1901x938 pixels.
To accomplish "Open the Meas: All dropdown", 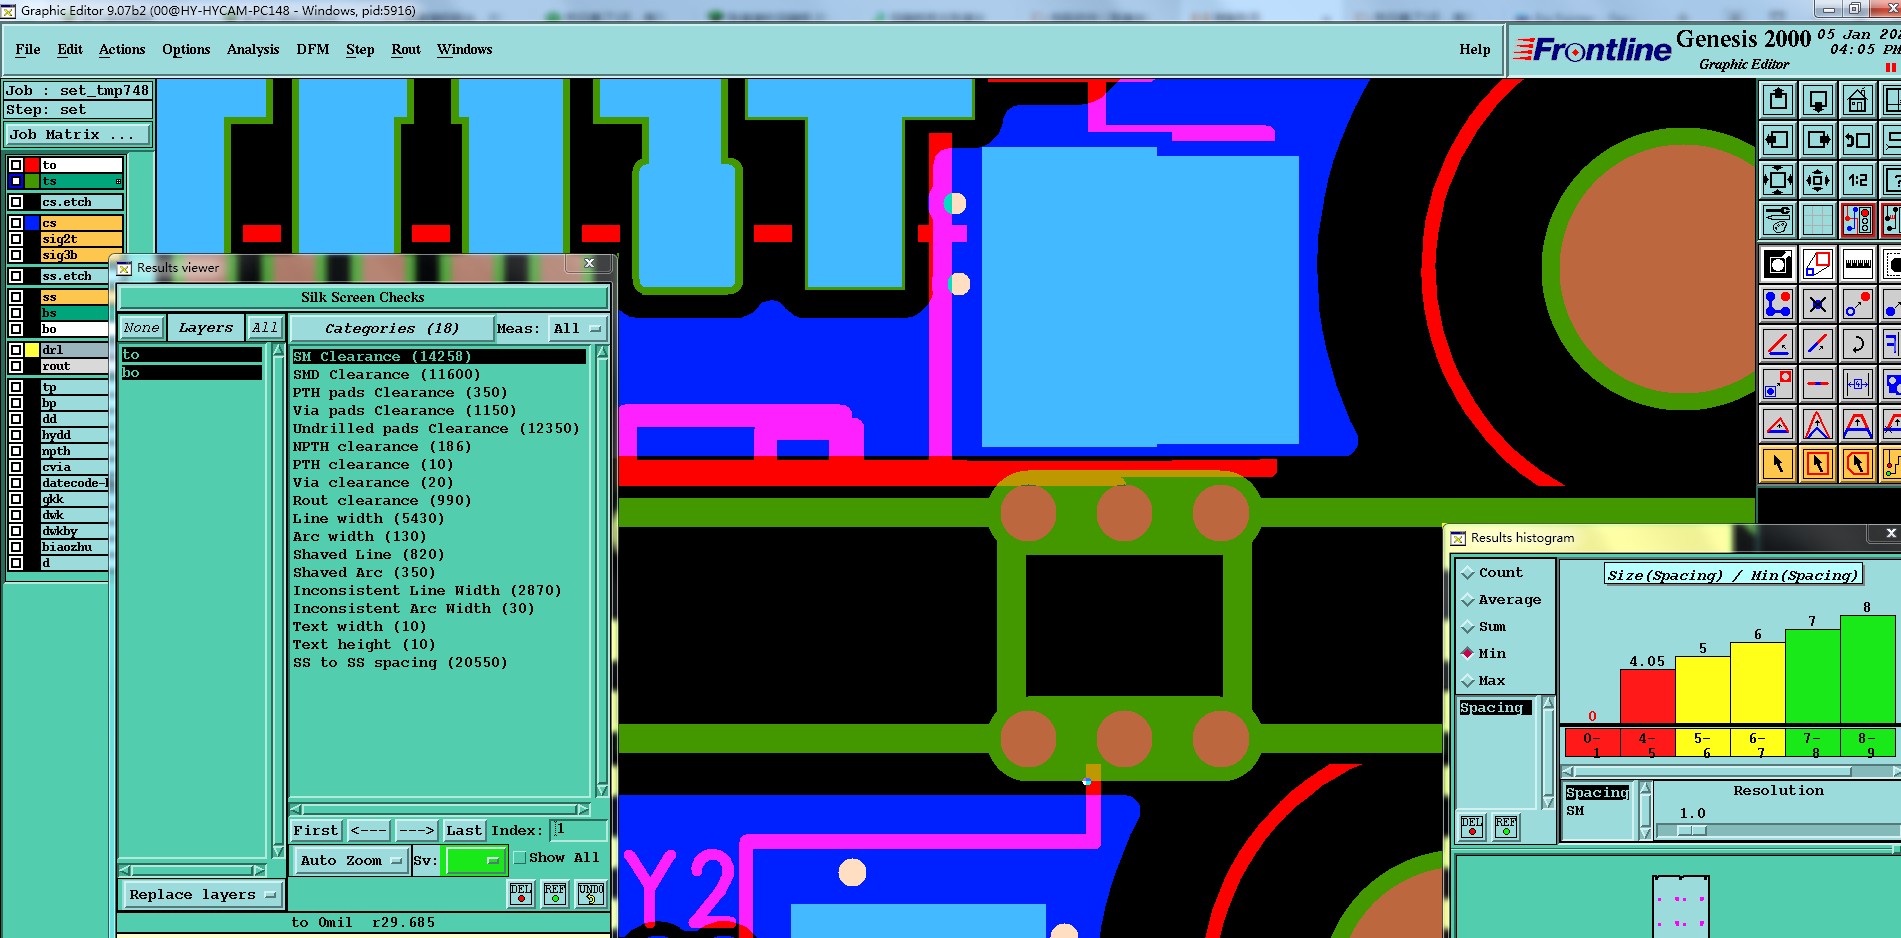I will pyautogui.click(x=578, y=328).
